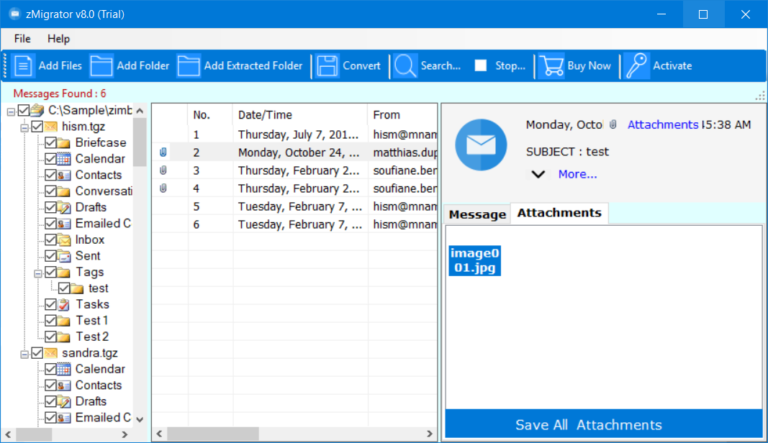
Task: Click the hism.tgz mailbox icon
Action: (50, 126)
